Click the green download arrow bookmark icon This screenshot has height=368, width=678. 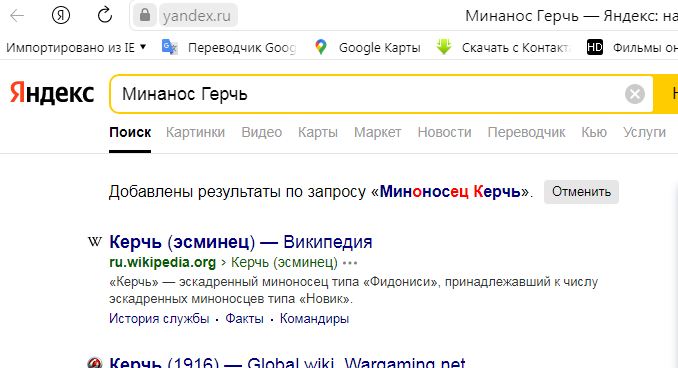pos(444,46)
